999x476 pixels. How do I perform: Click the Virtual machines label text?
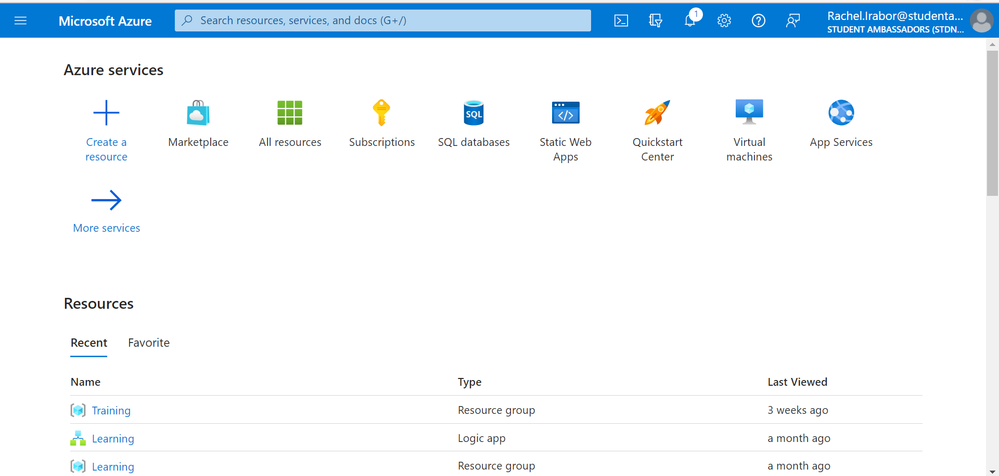click(749, 149)
